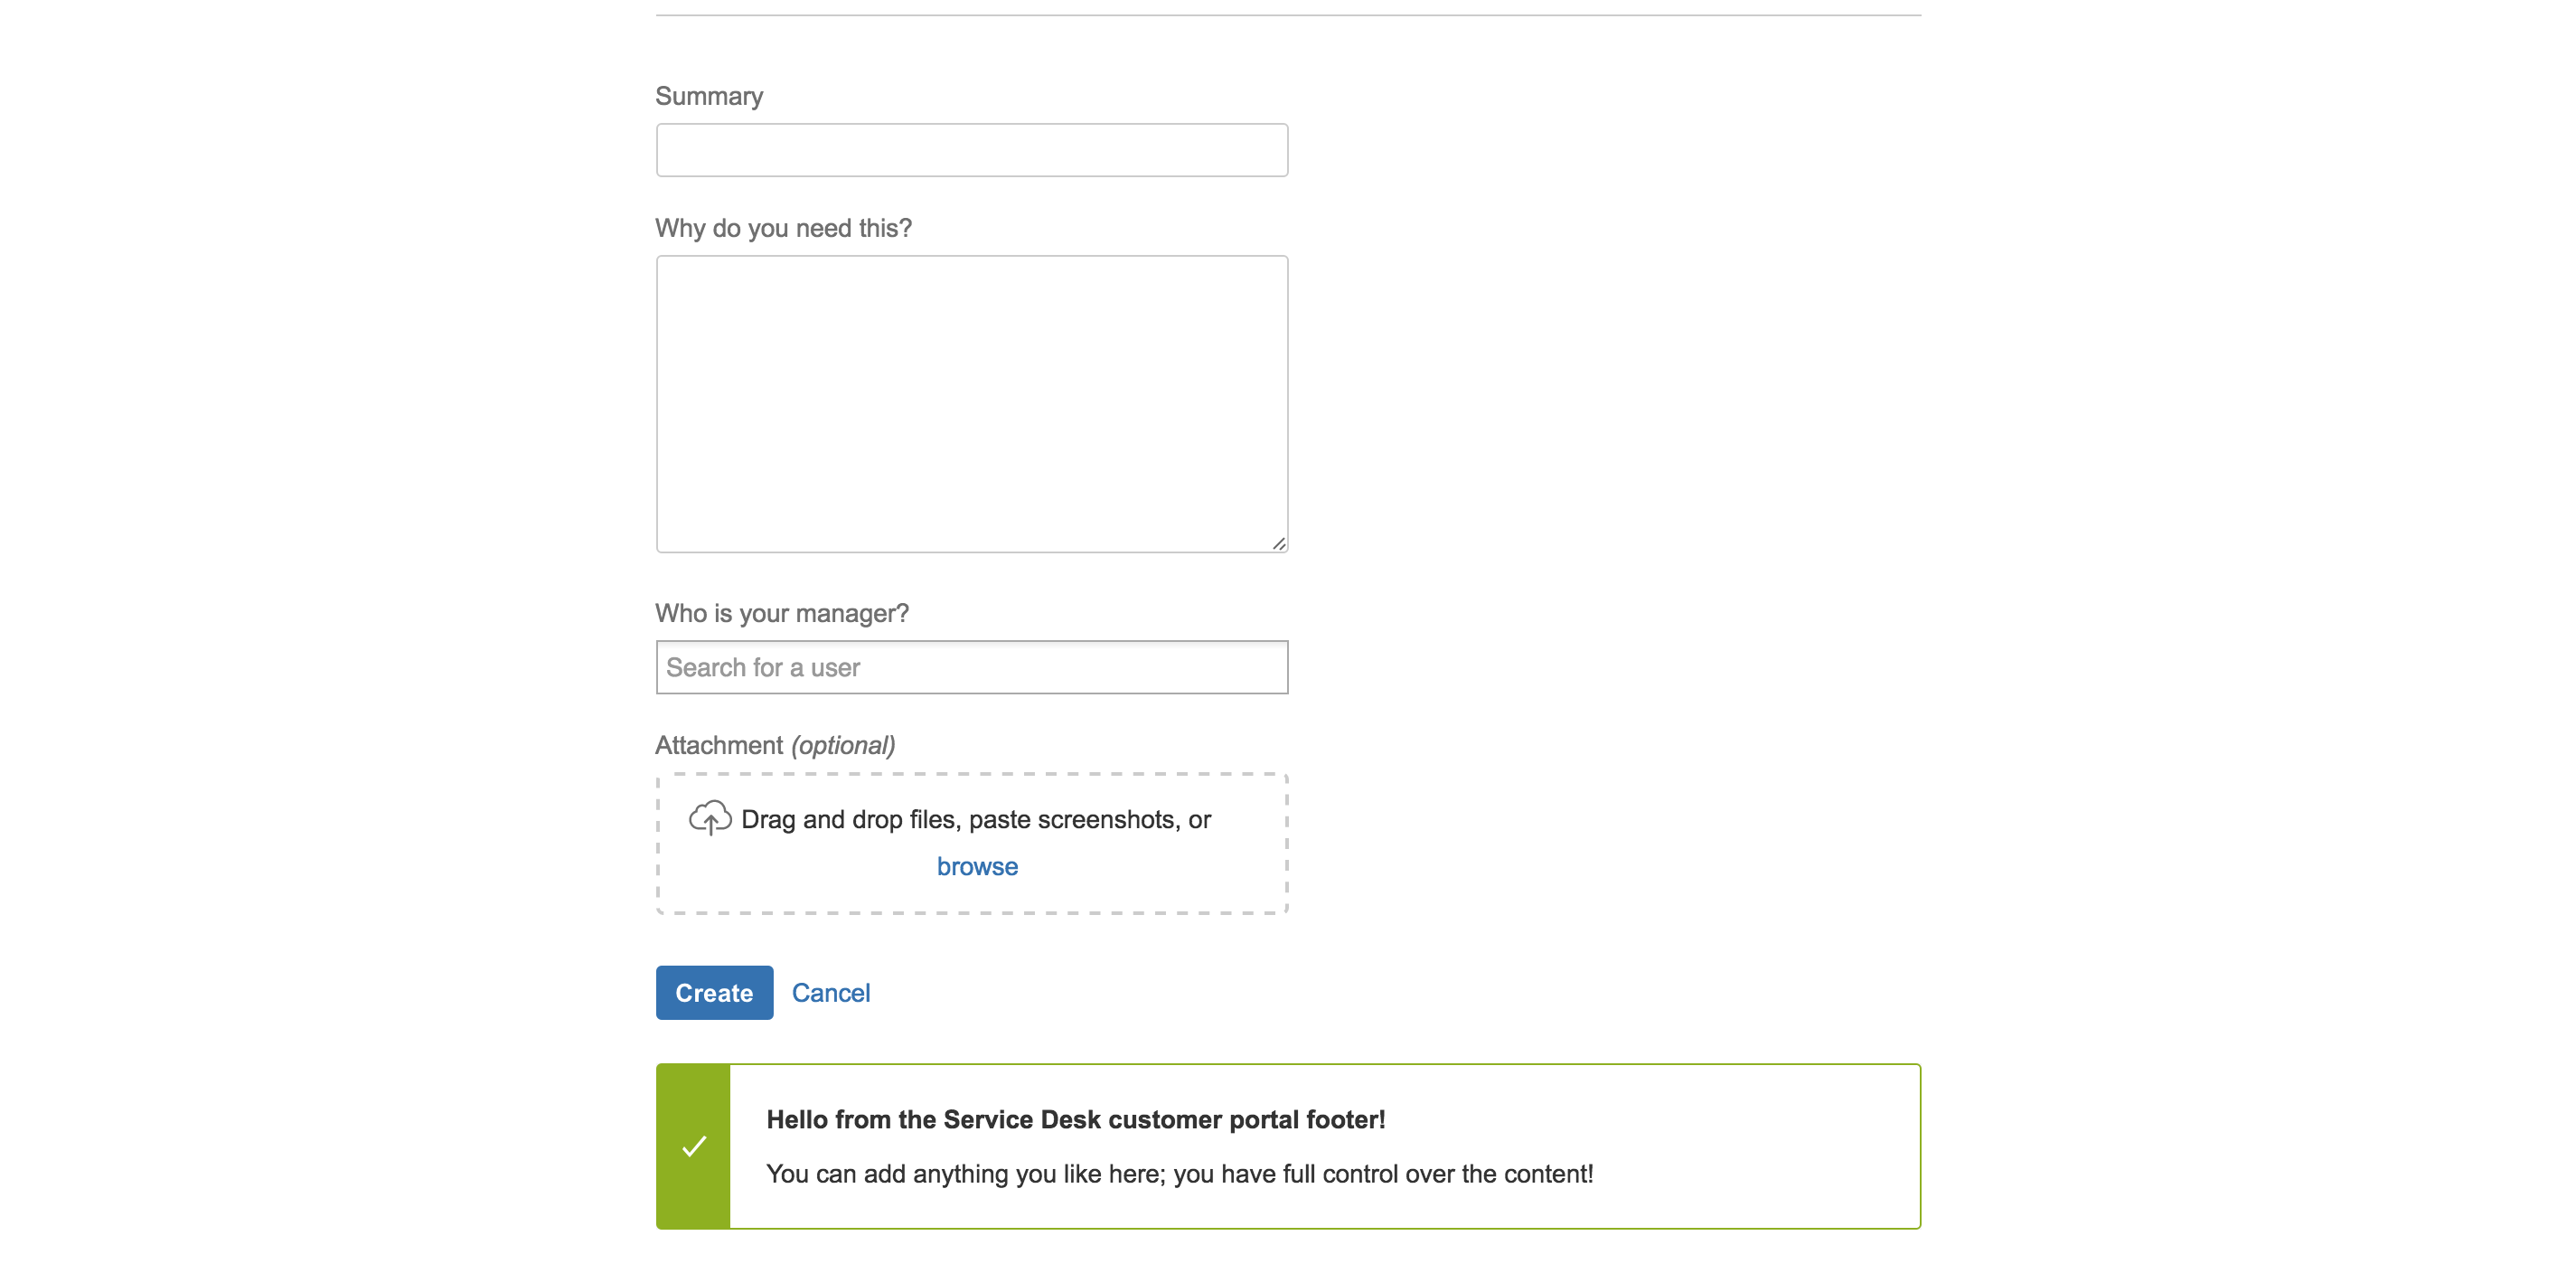
Task: Click the bold 'Hello from the Service Desk' heading
Action: point(1075,1119)
